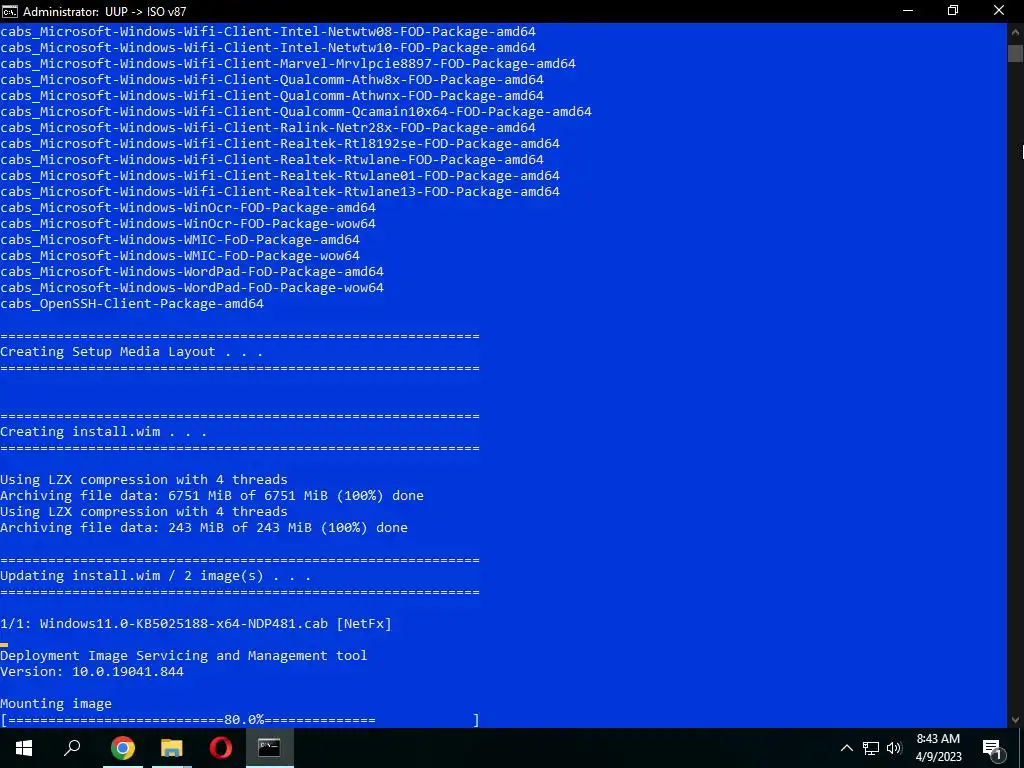Click the Intel-Netwtw10 package line

(x=268, y=48)
